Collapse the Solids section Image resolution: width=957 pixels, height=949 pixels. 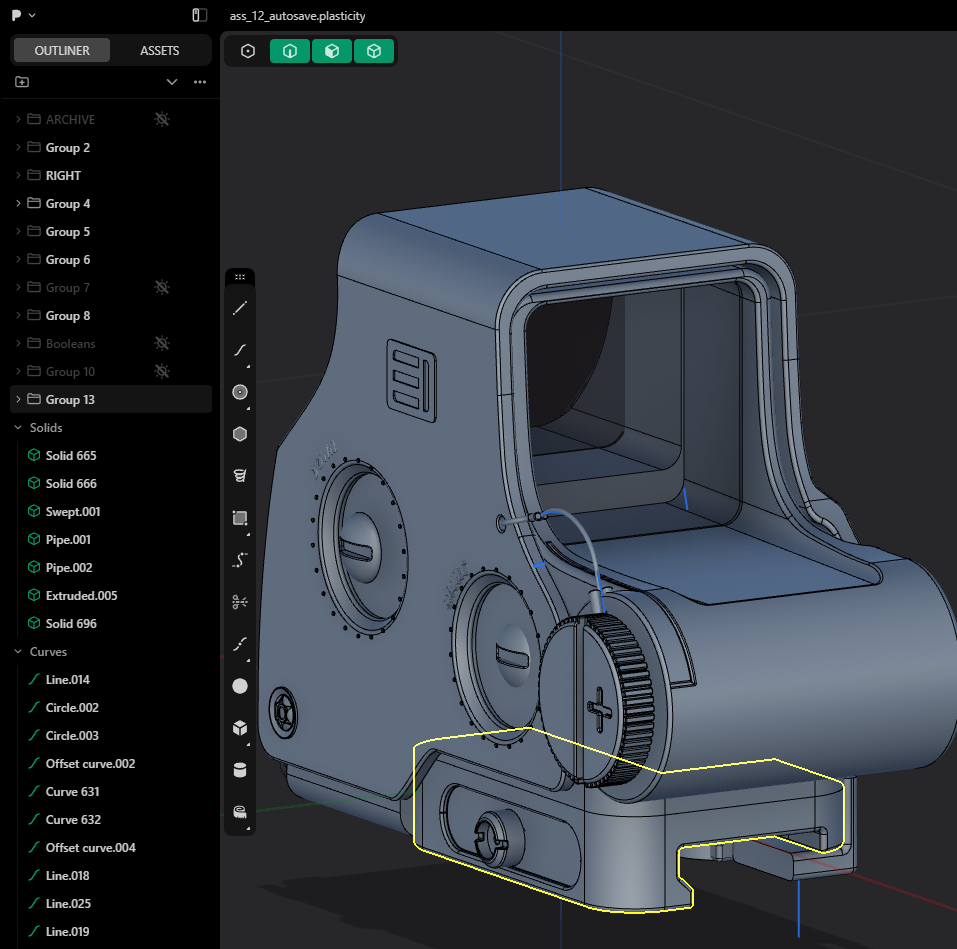click(18, 428)
